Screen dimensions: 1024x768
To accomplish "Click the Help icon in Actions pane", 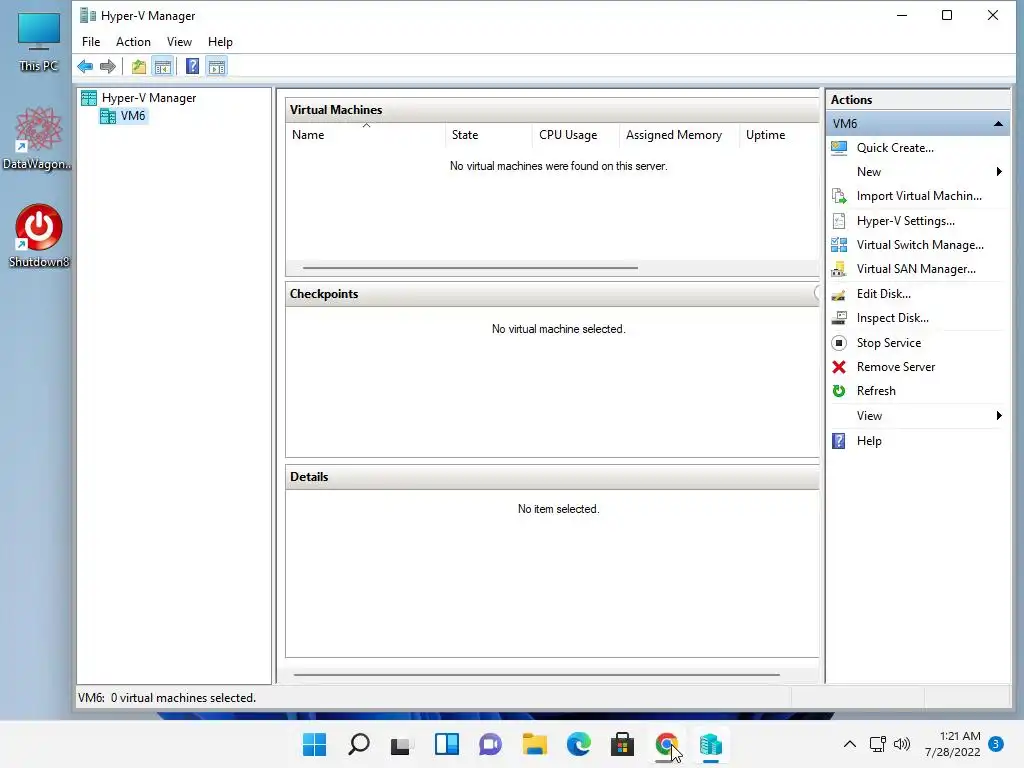I will pyautogui.click(x=839, y=441).
